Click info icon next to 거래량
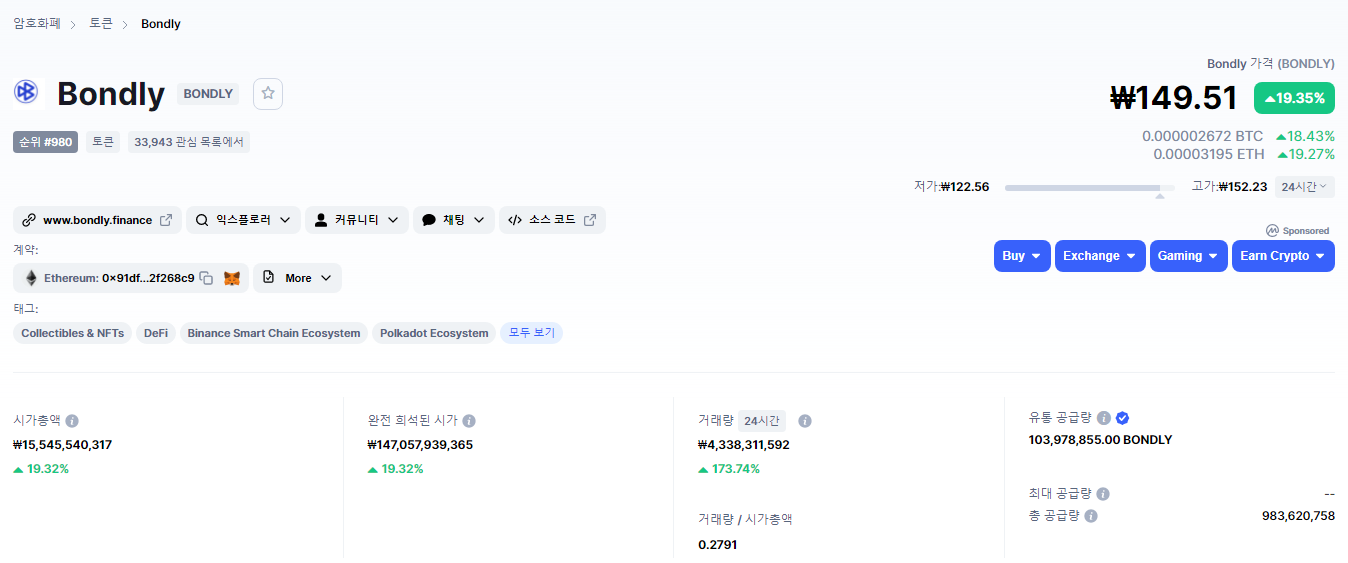 point(805,421)
